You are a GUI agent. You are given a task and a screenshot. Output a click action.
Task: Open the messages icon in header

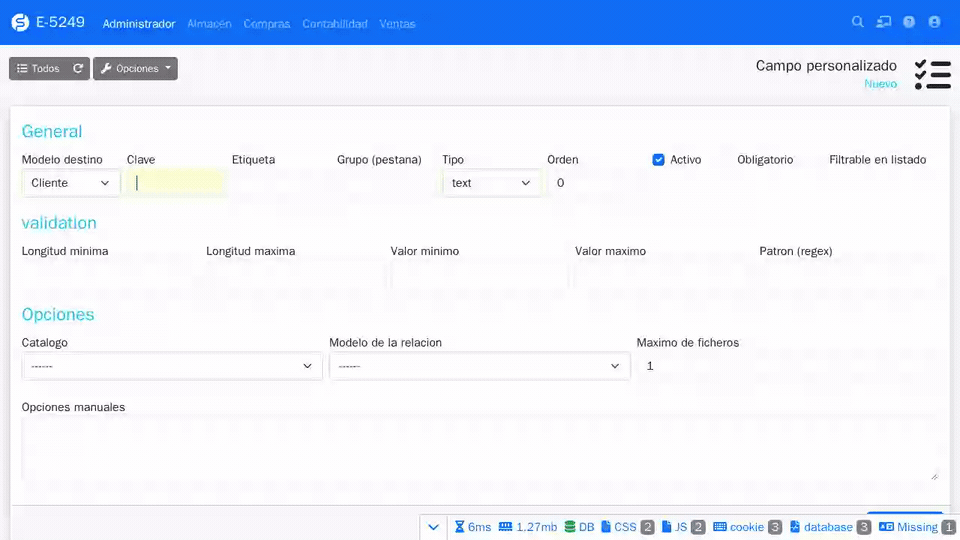883,22
